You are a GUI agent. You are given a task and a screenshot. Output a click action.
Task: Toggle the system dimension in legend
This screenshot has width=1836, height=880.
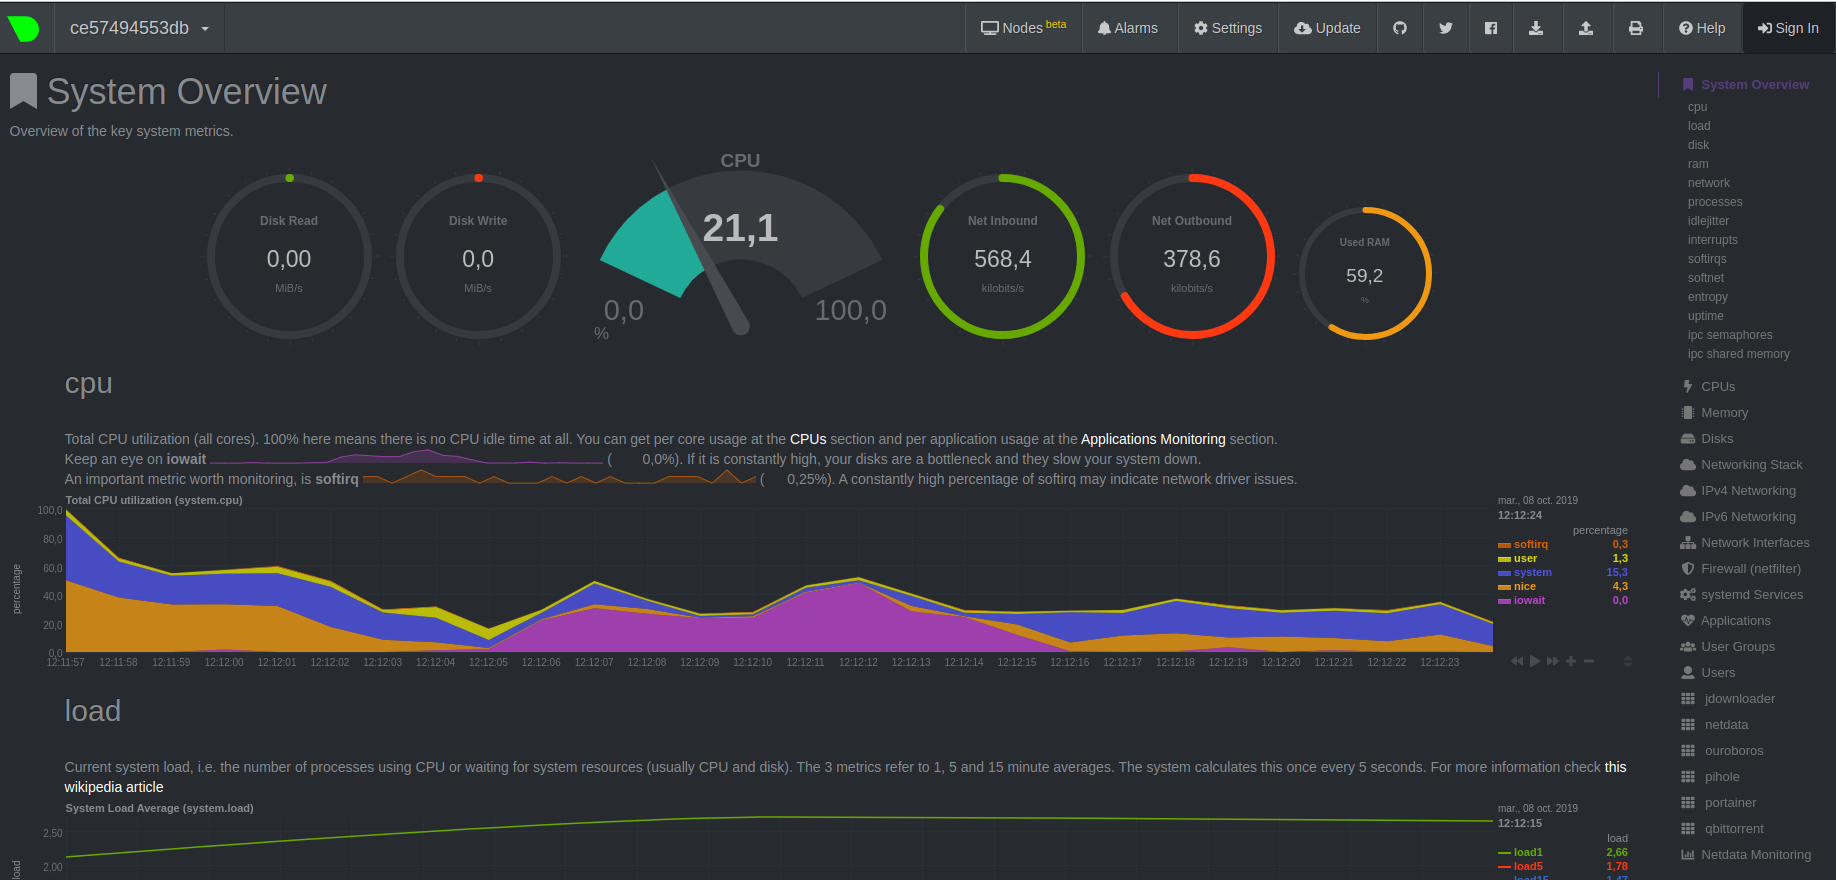point(1532,572)
